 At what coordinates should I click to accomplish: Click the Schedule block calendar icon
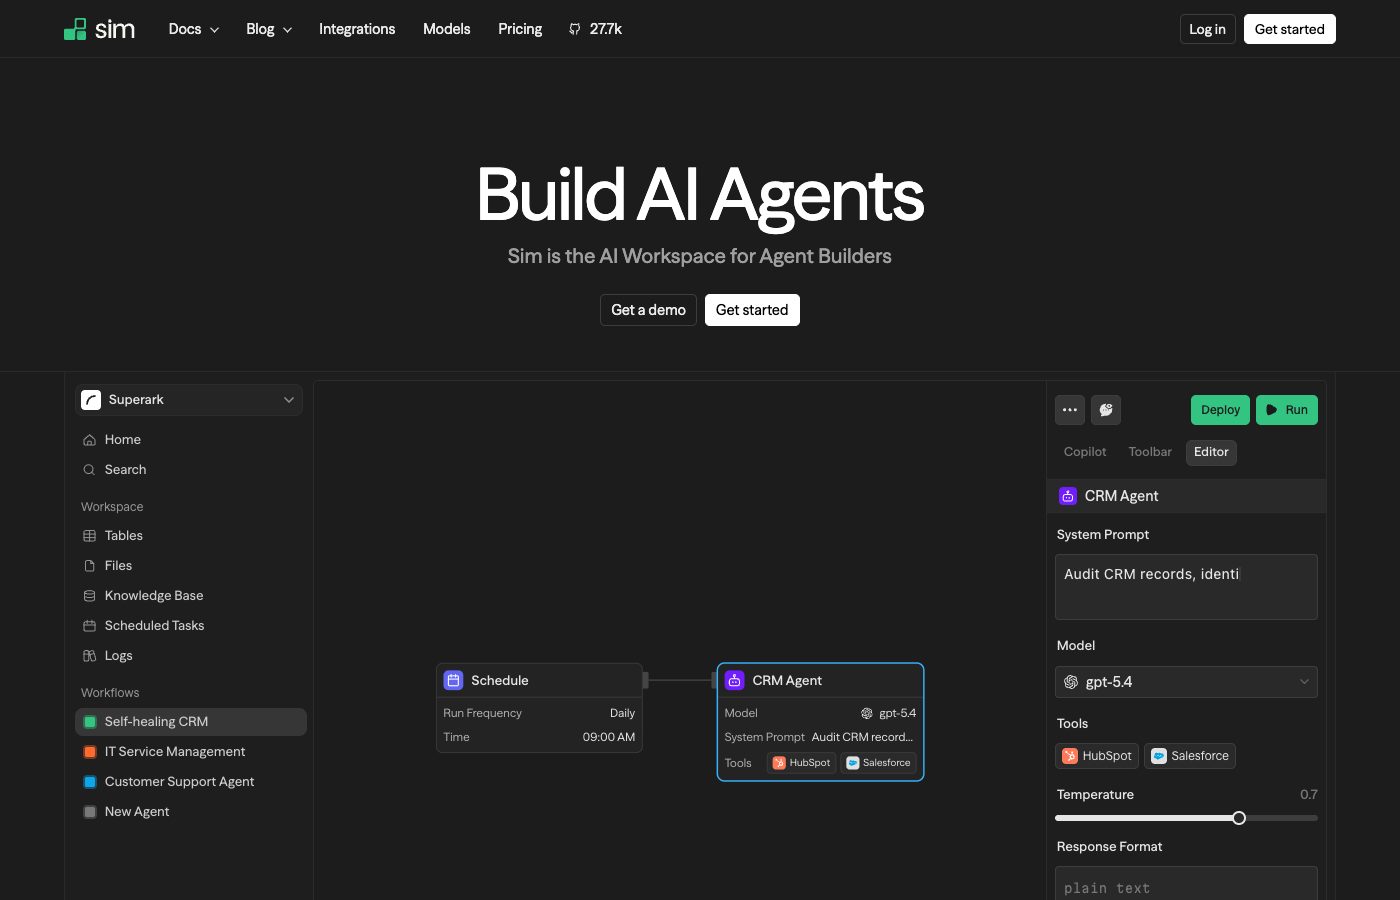tap(453, 680)
